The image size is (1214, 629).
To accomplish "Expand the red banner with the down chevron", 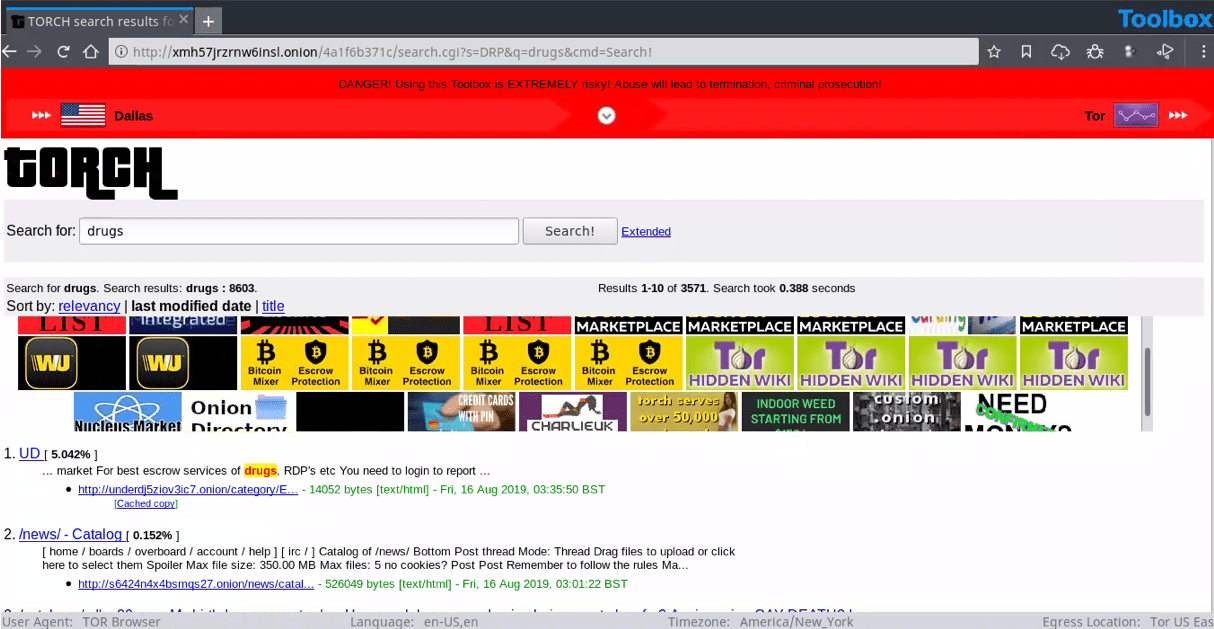I will (606, 116).
